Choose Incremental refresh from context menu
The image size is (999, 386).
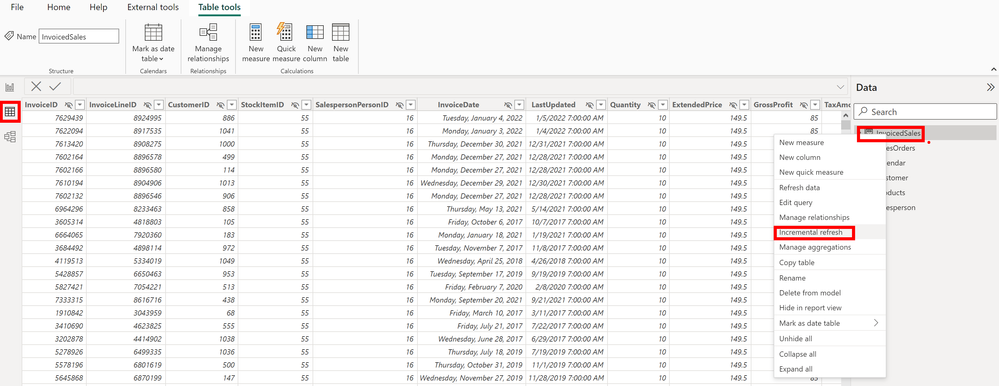tap(830, 232)
